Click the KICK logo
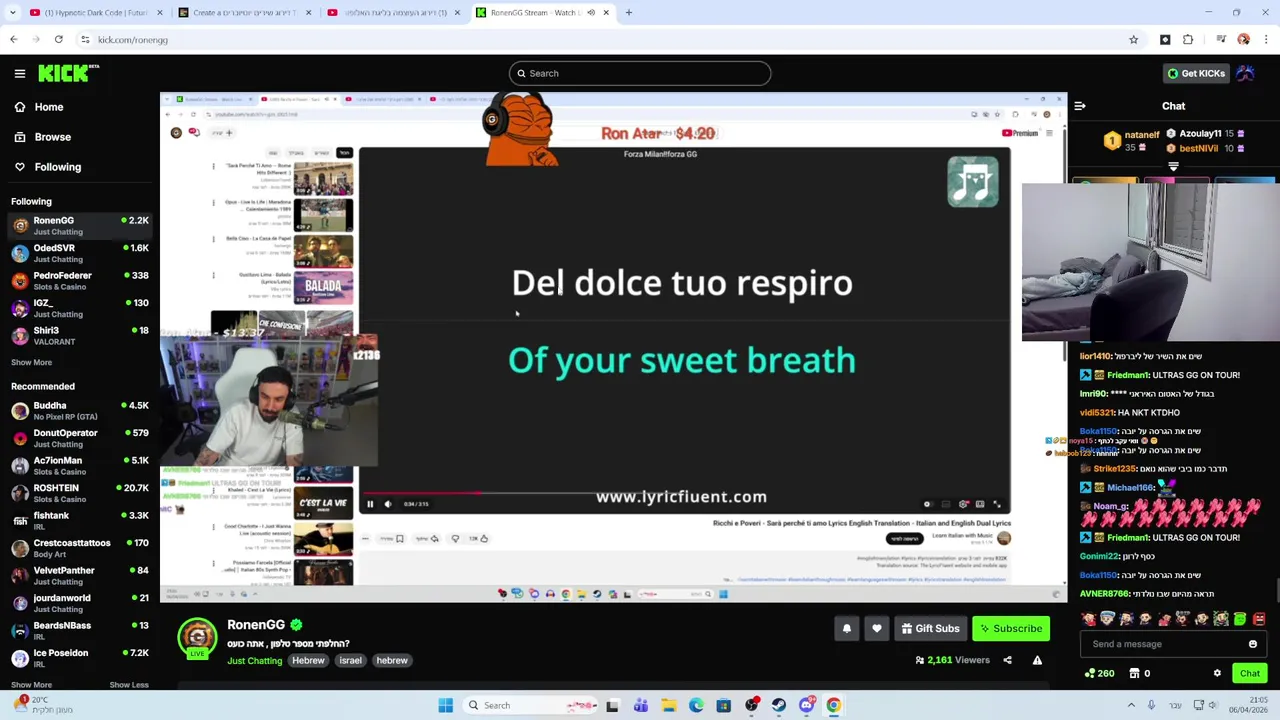Image resolution: width=1280 pixels, height=720 pixels. coord(68,73)
